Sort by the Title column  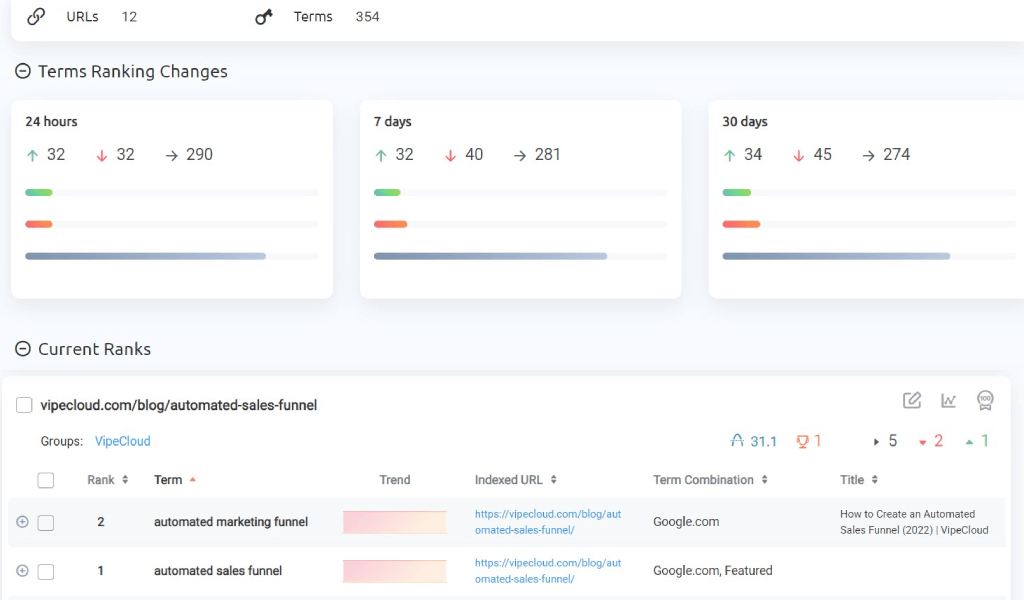click(859, 480)
